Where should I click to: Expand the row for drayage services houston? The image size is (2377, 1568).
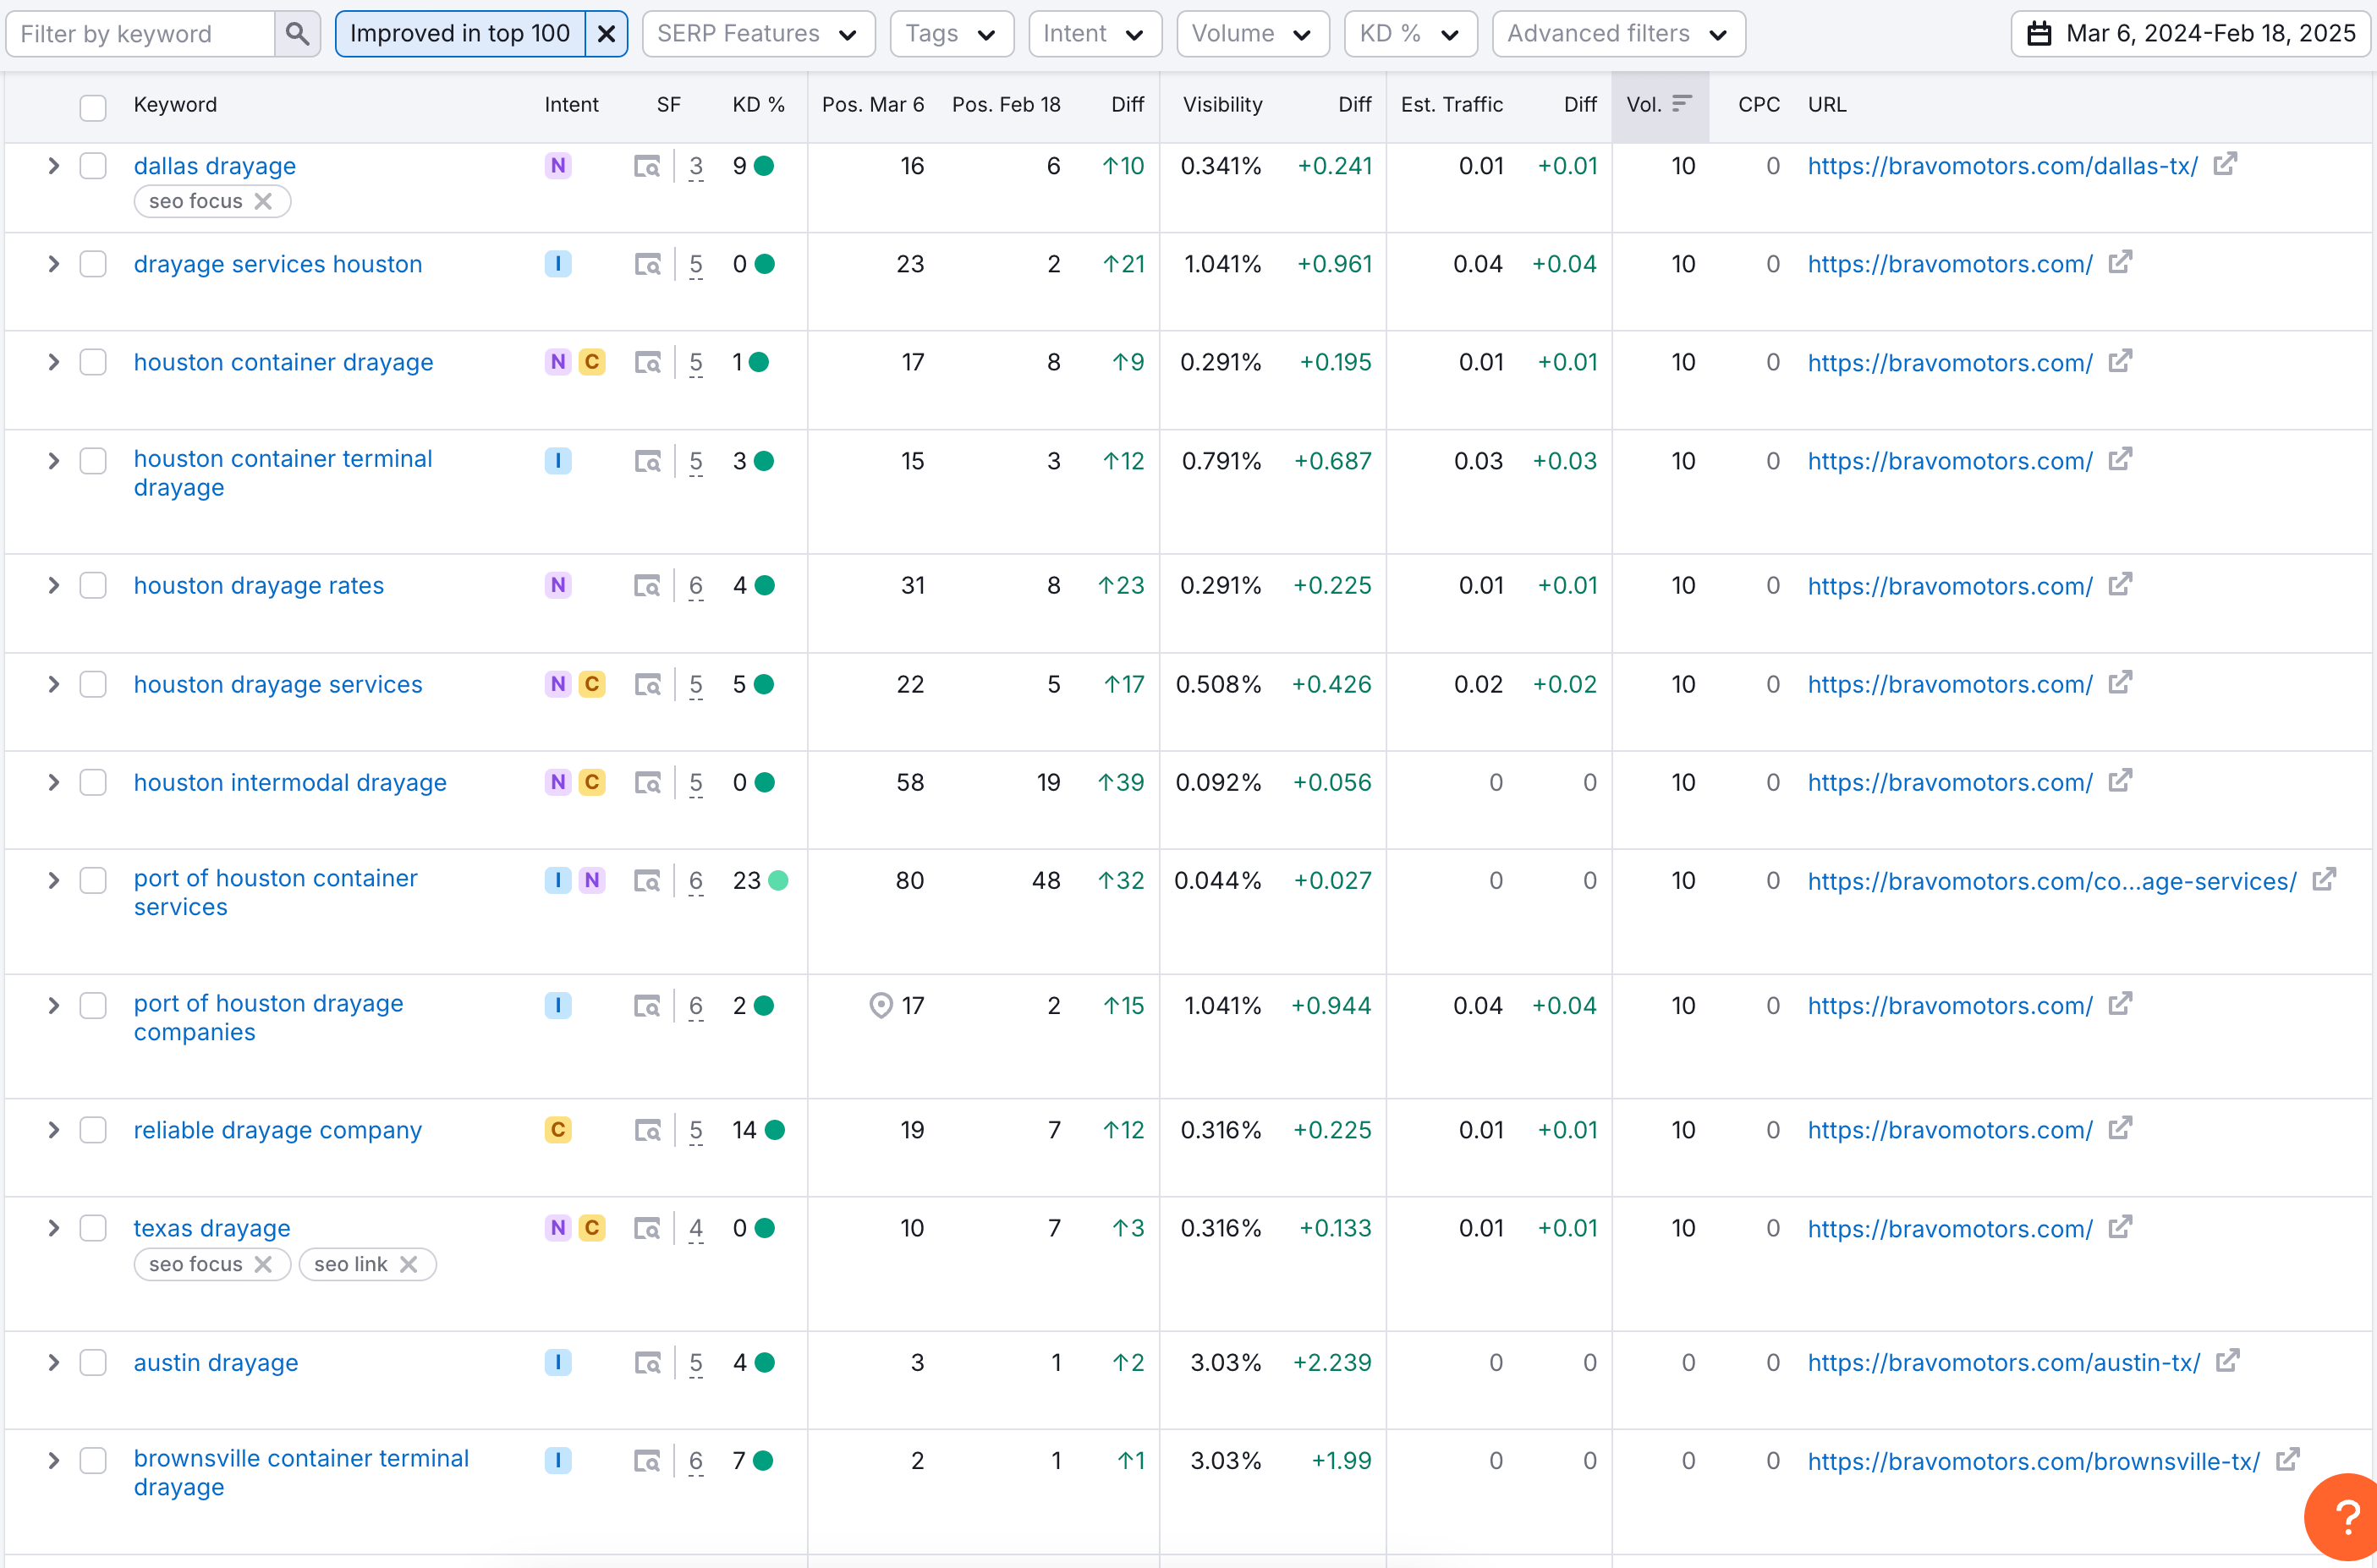pyautogui.click(x=54, y=264)
